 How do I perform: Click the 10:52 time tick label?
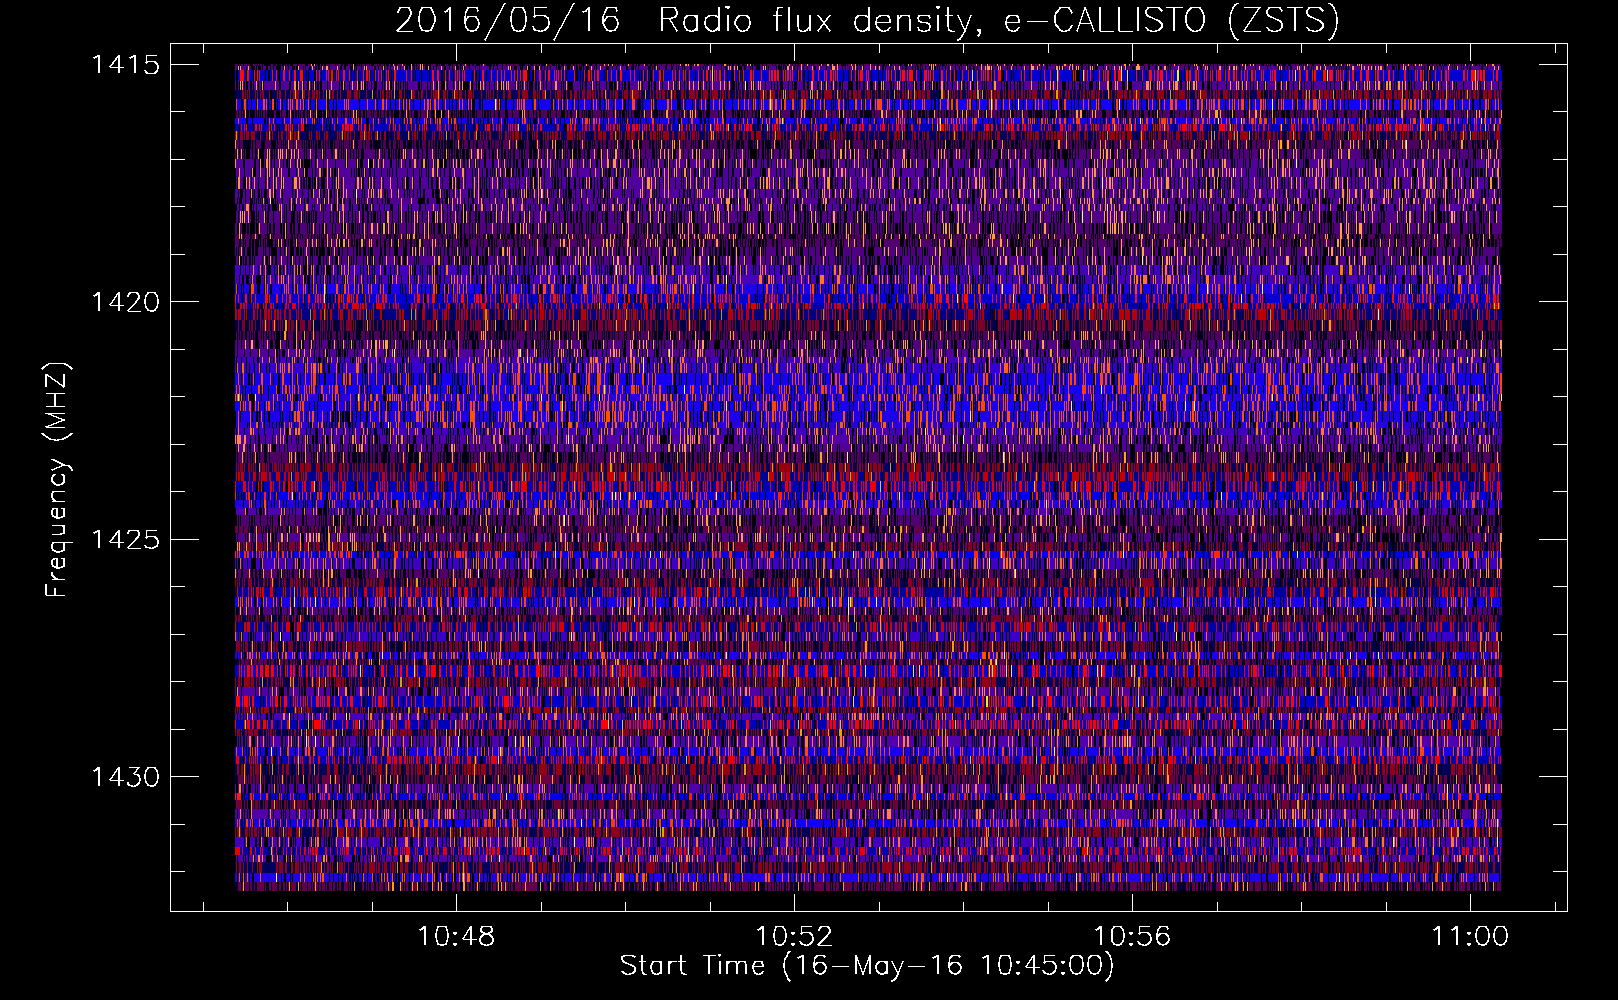click(x=794, y=936)
